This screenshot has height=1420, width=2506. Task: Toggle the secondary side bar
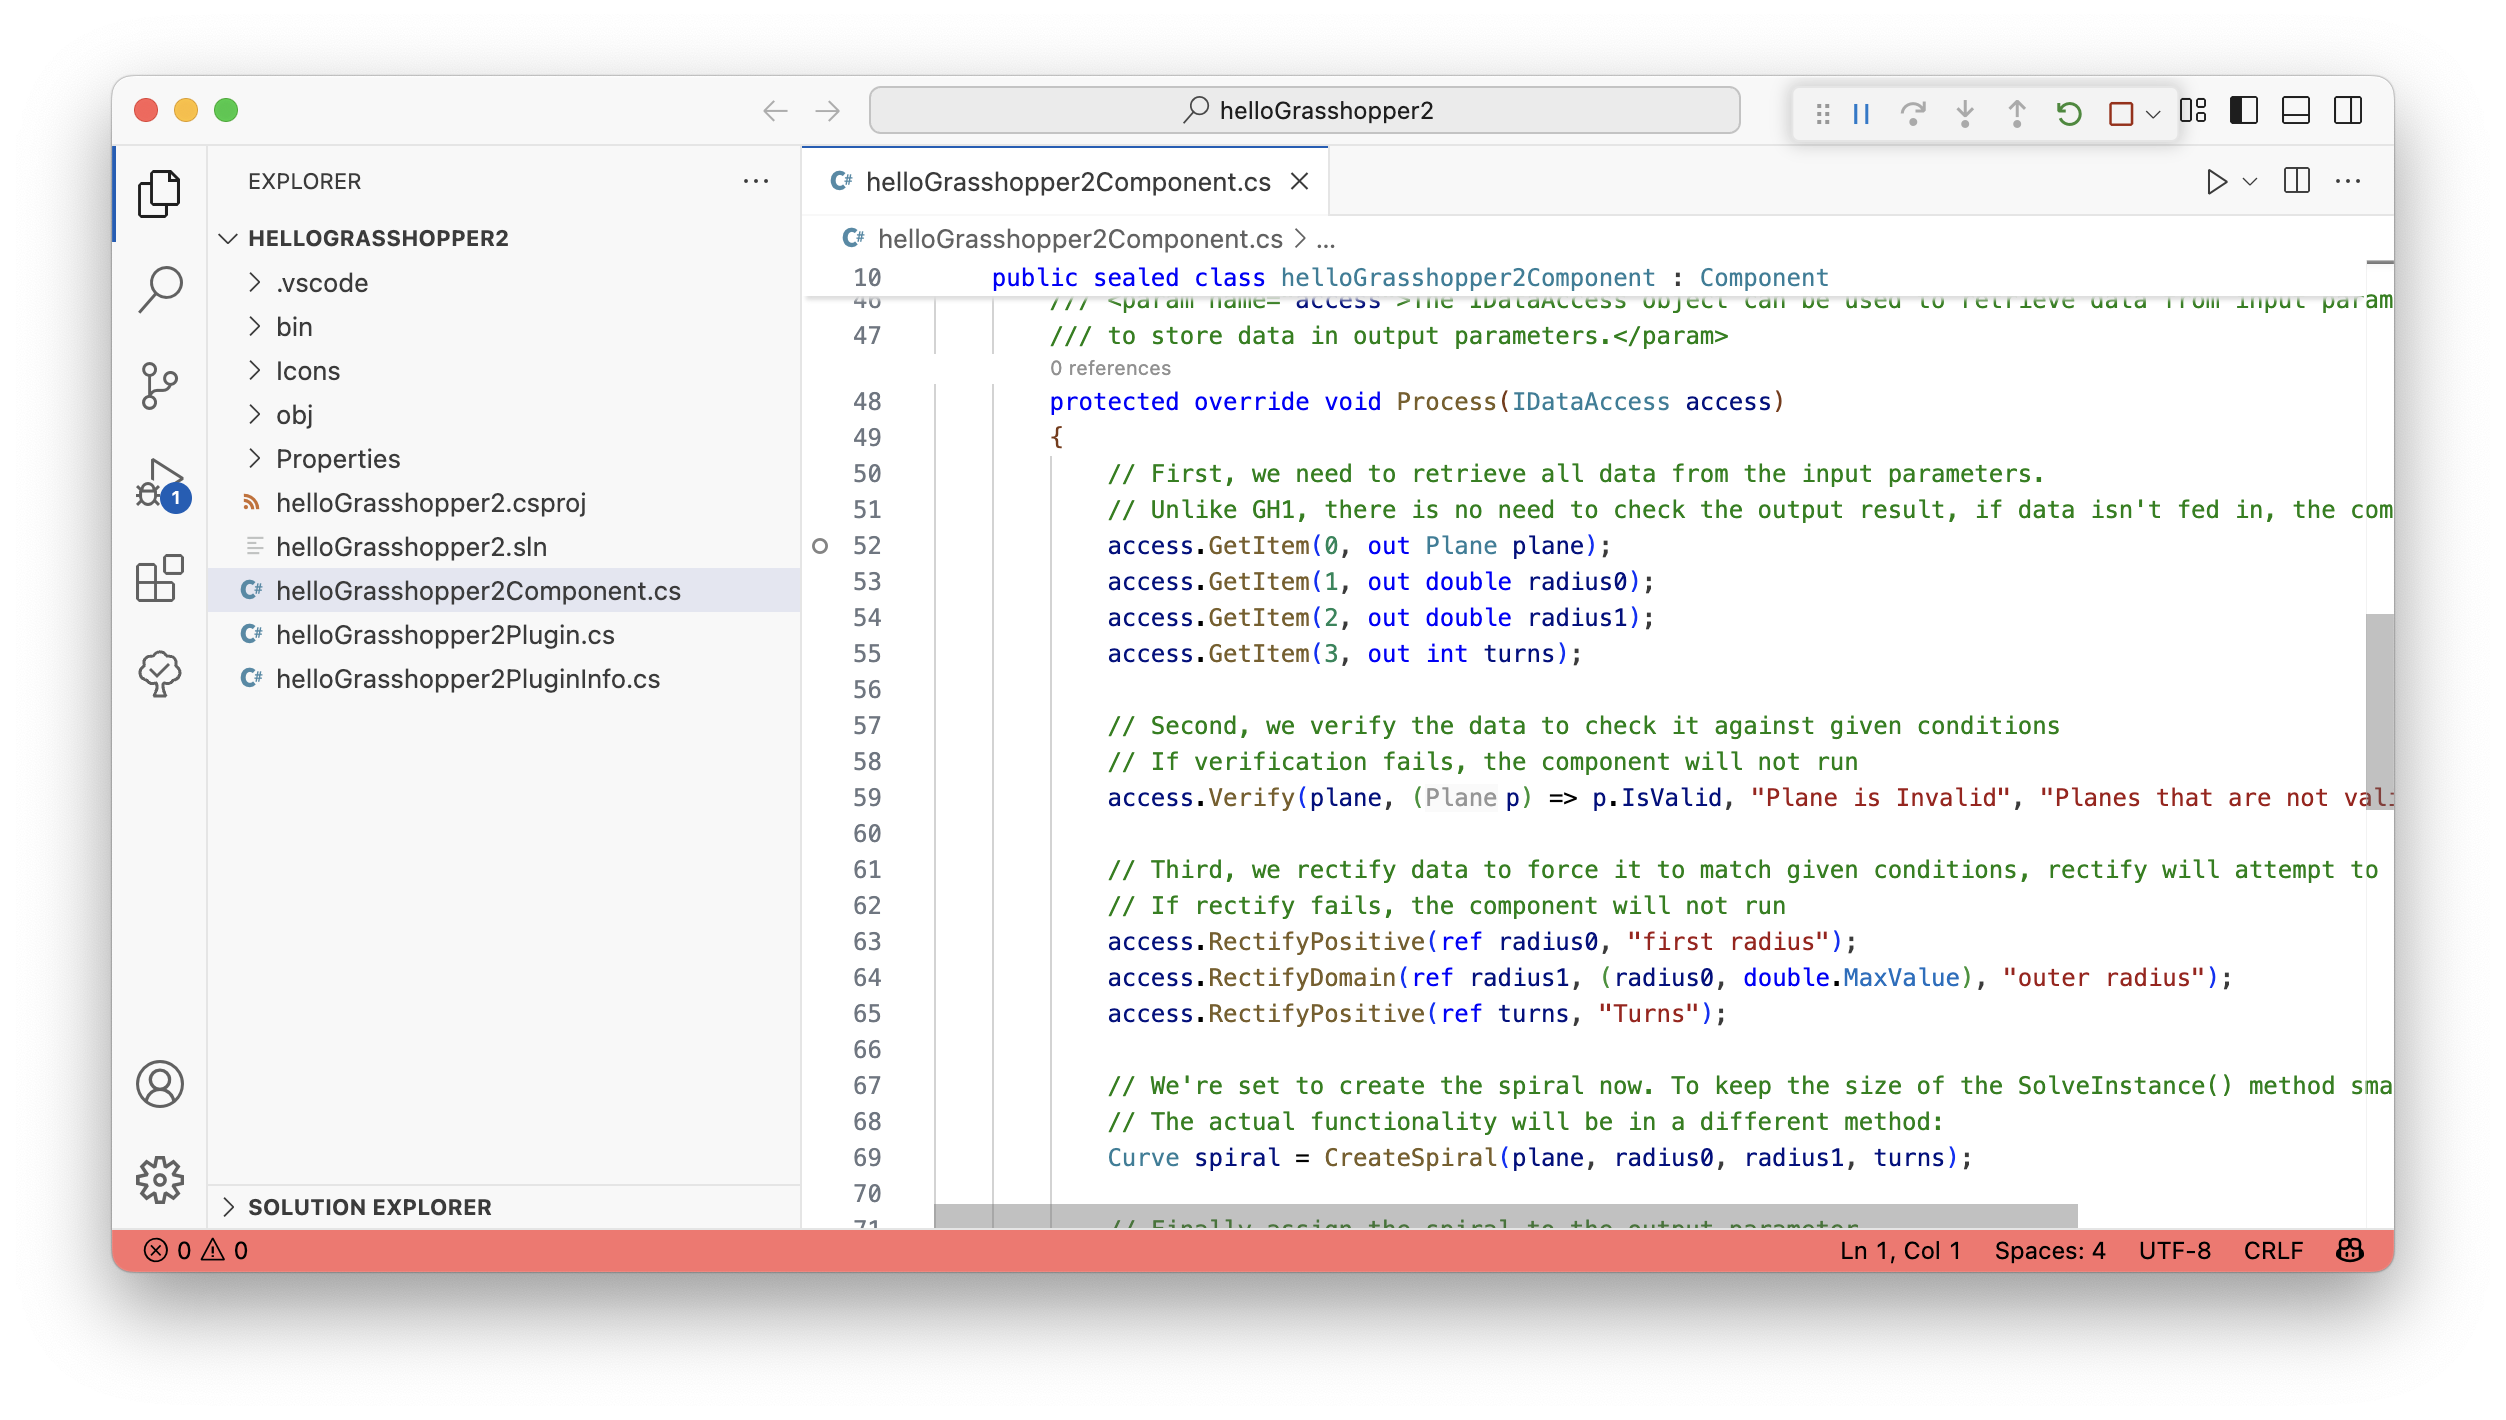pyautogui.click(x=2348, y=110)
